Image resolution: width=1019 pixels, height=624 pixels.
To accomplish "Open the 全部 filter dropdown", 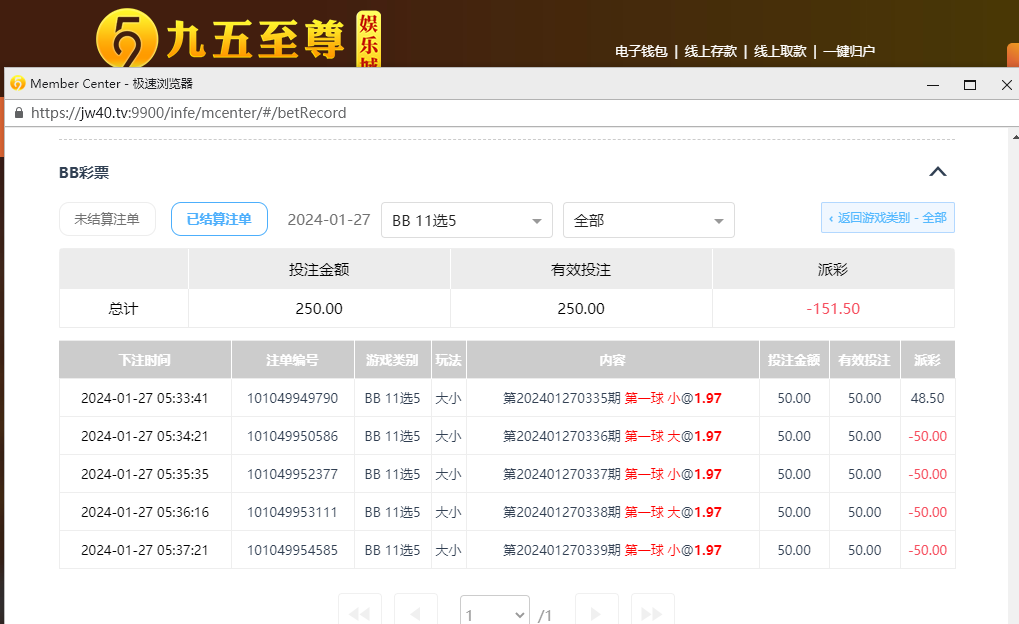I will [648, 220].
